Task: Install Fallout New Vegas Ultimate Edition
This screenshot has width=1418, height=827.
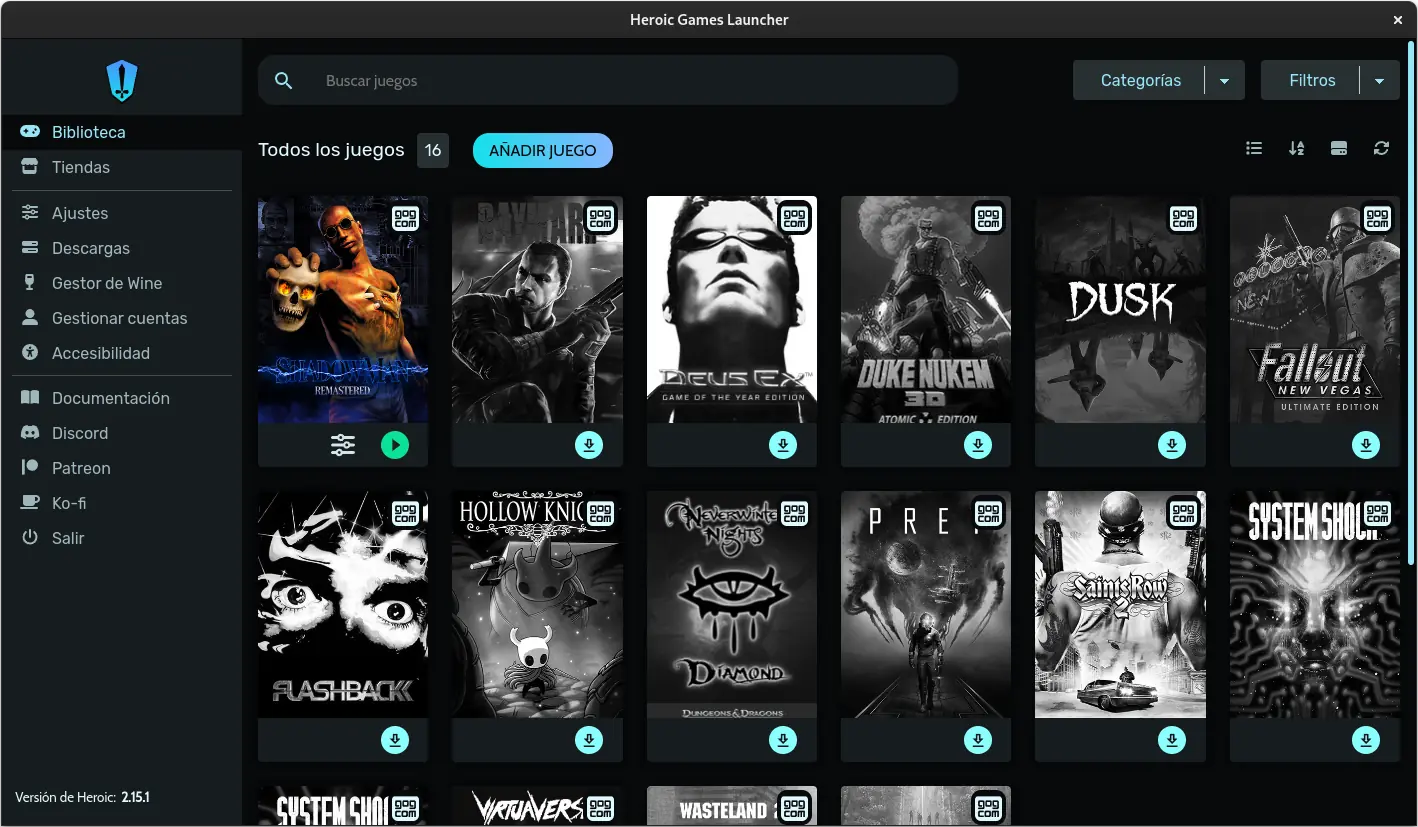Action: [1366, 445]
